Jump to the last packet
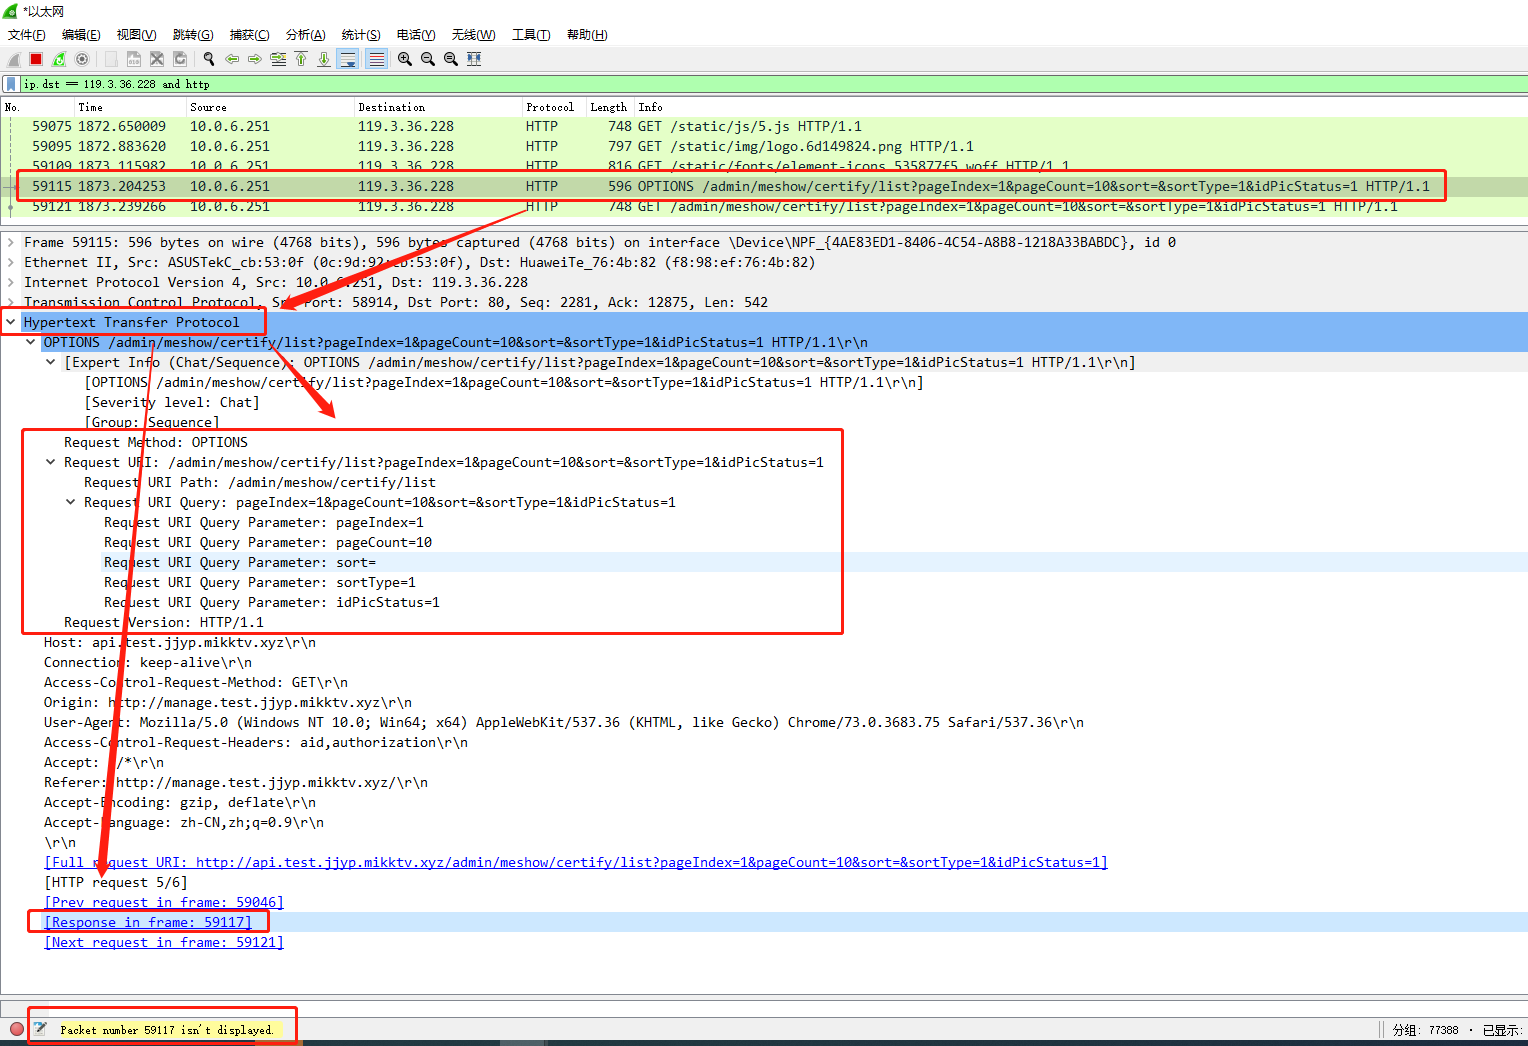 [324, 59]
